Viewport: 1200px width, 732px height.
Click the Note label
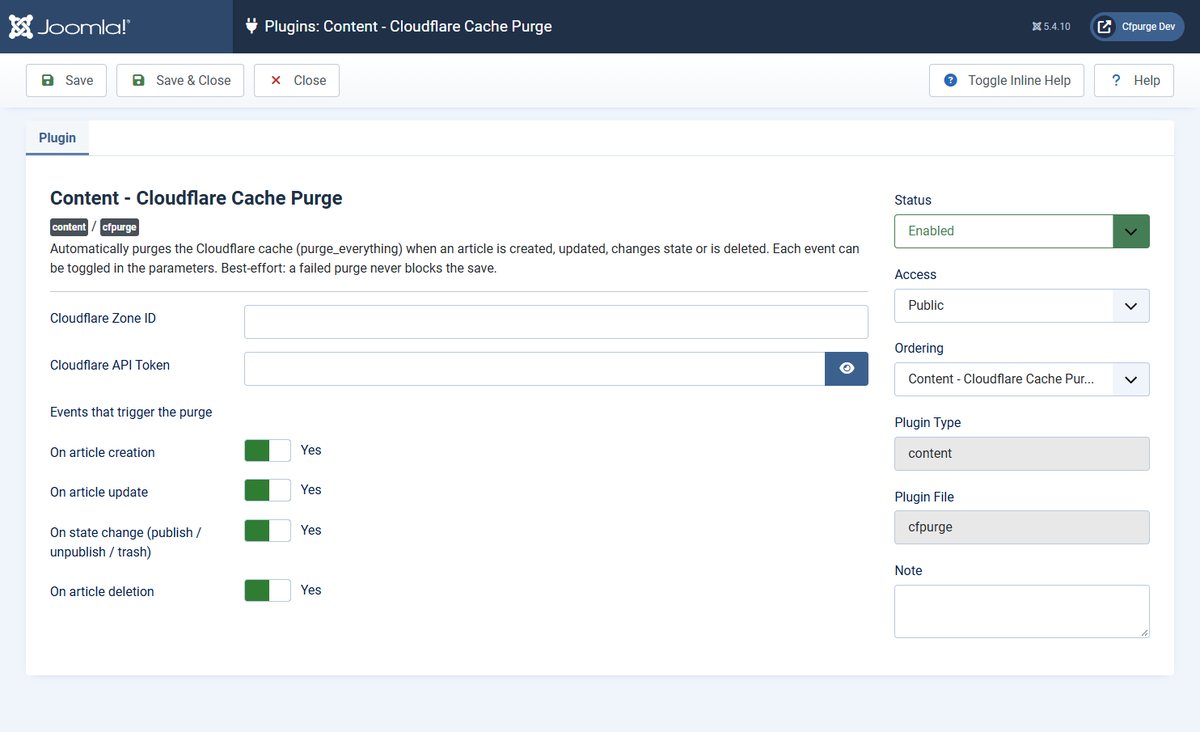tap(908, 570)
